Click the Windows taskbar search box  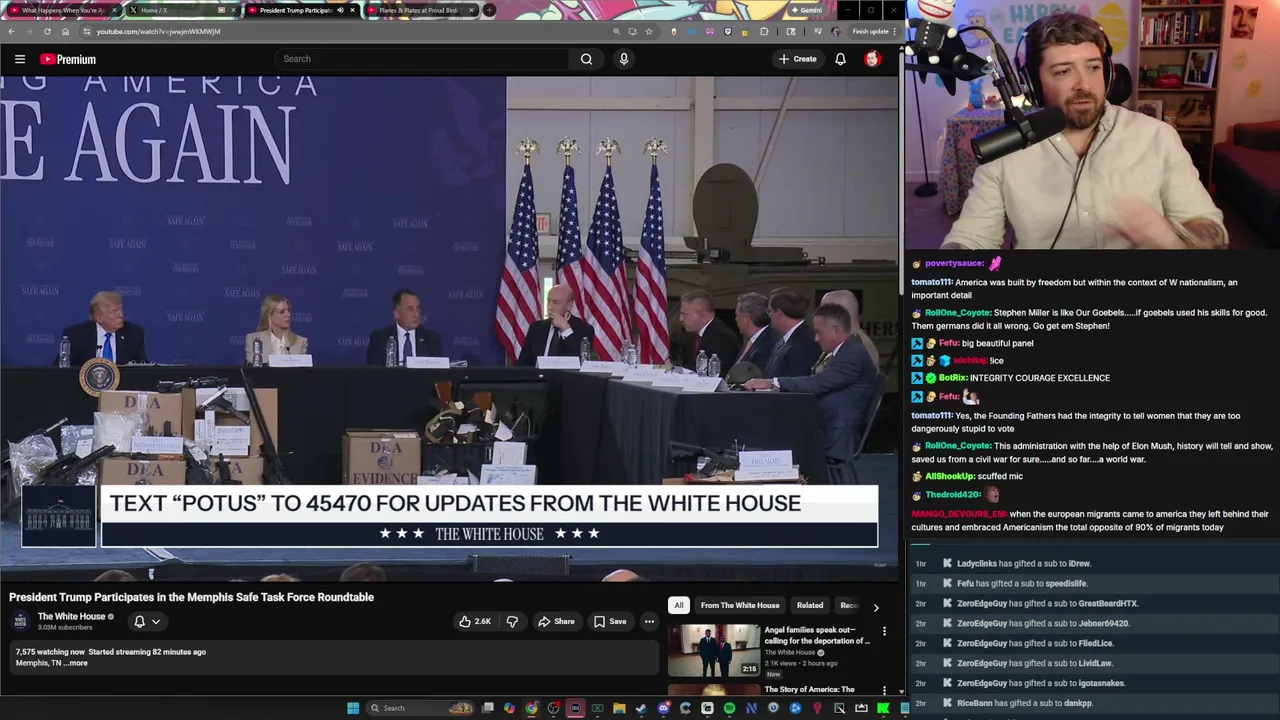pos(418,708)
